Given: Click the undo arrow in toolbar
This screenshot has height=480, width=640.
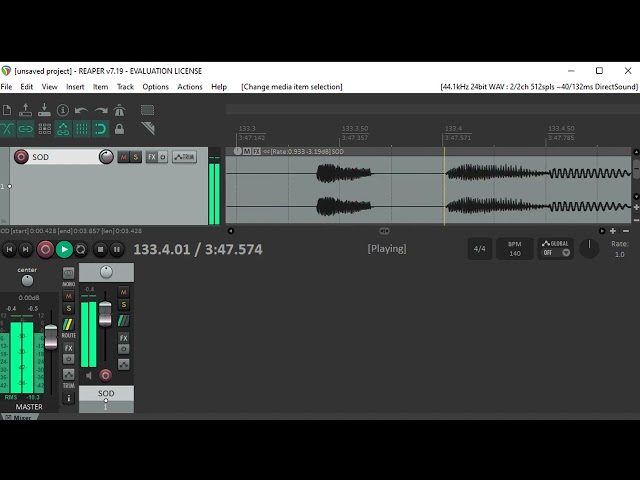Looking at the screenshot, I should tap(82, 110).
